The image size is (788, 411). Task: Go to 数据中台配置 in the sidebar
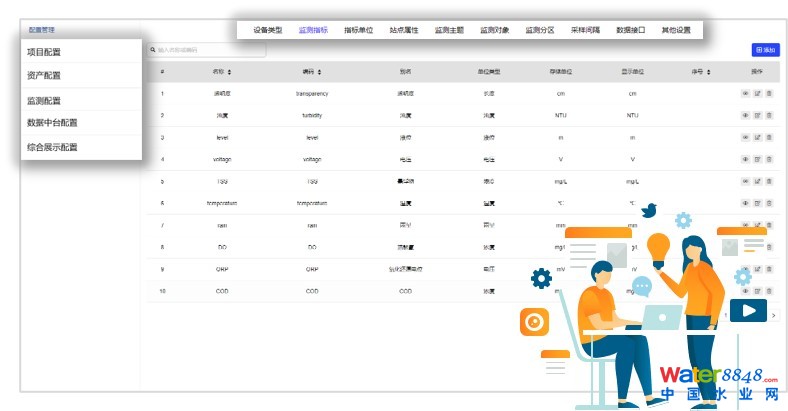pyautogui.click(x=52, y=123)
